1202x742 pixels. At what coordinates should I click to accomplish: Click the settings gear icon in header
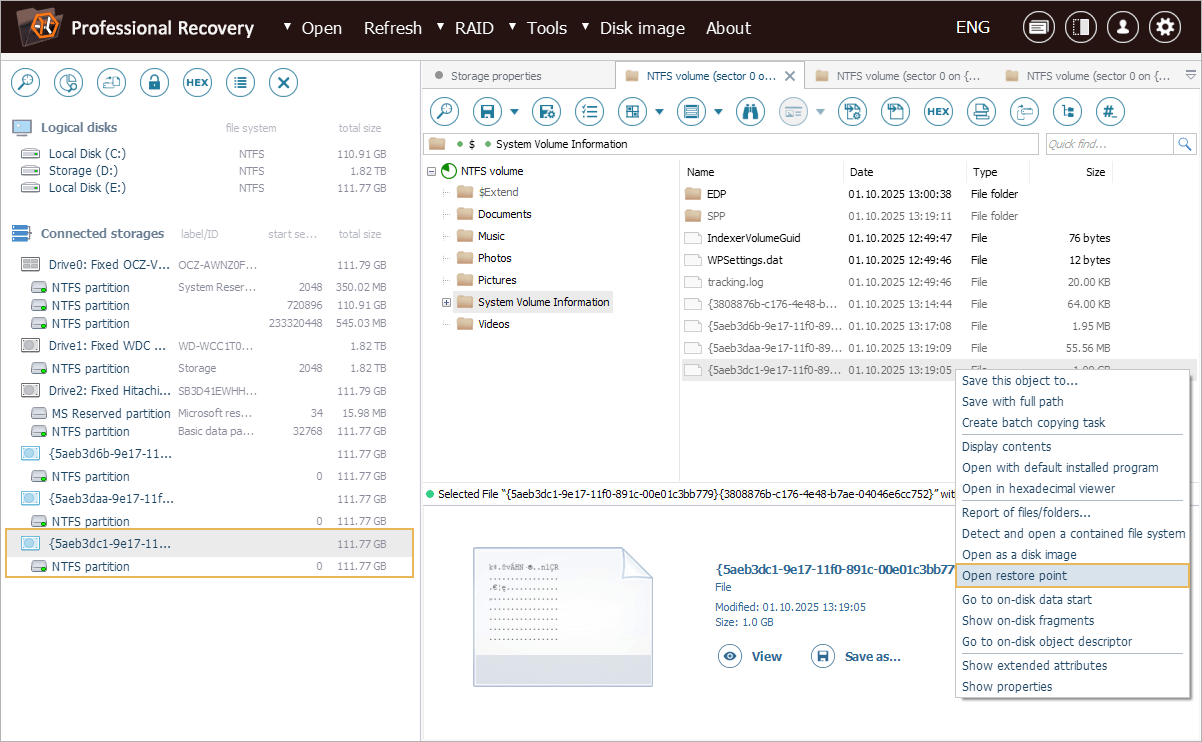[x=1164, y=28]
